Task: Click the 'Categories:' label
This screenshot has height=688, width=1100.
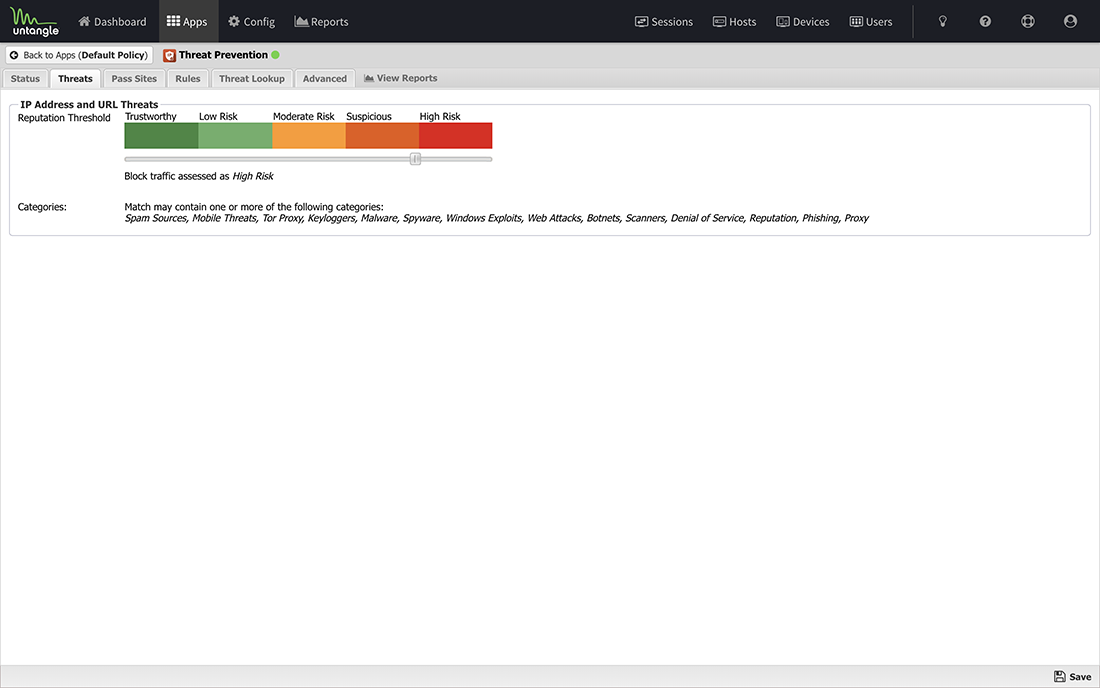Action: (42, 207)
